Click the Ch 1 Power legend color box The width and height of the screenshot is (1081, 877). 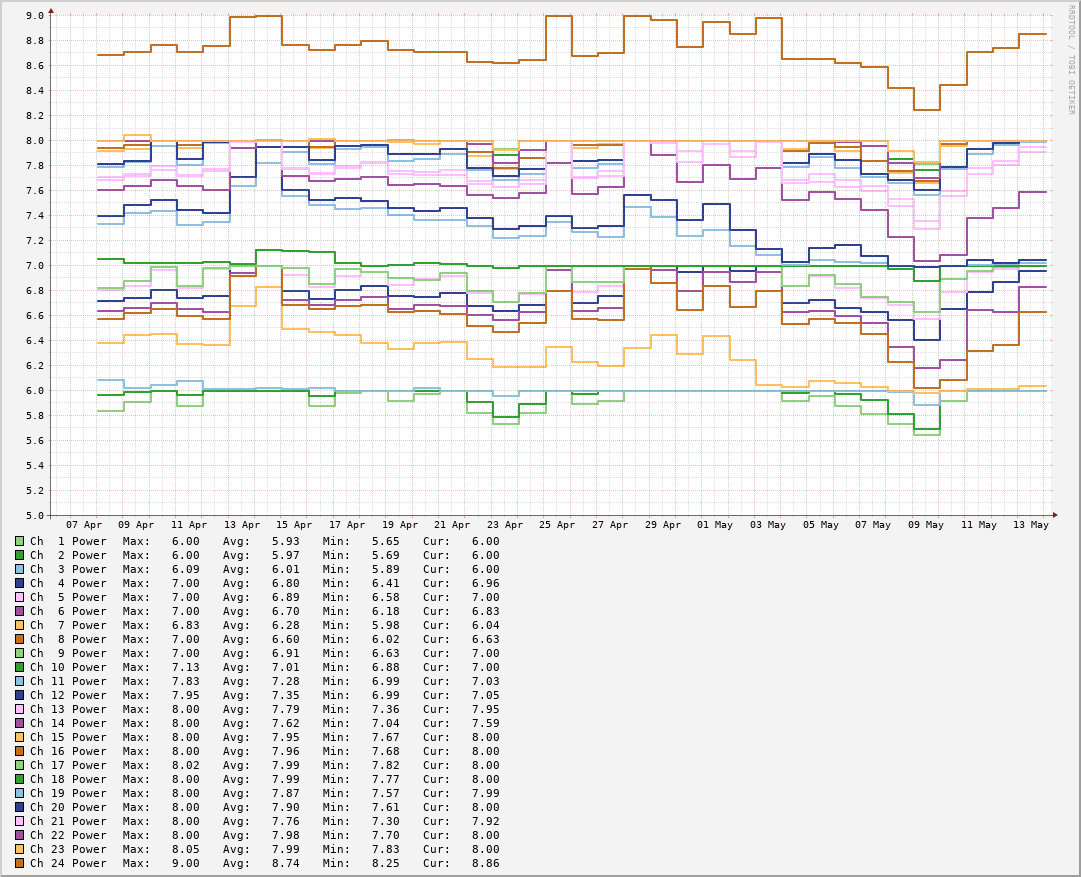tap(19, 541)
